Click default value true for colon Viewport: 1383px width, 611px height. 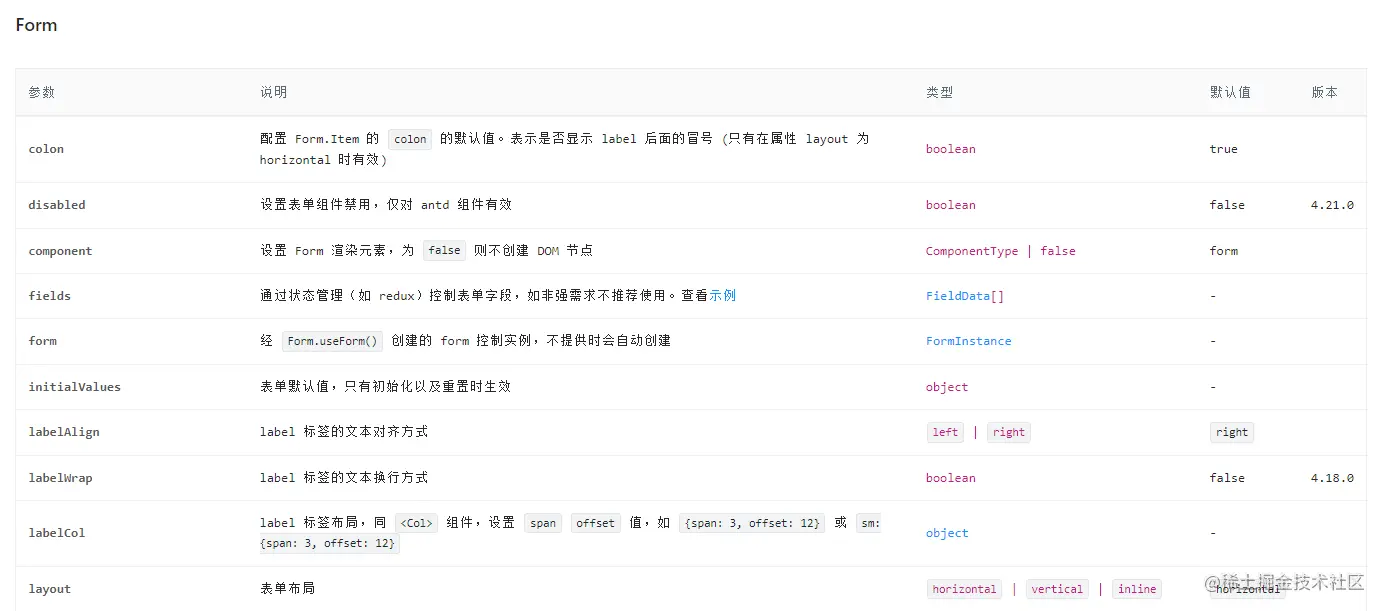(1224, 149)
